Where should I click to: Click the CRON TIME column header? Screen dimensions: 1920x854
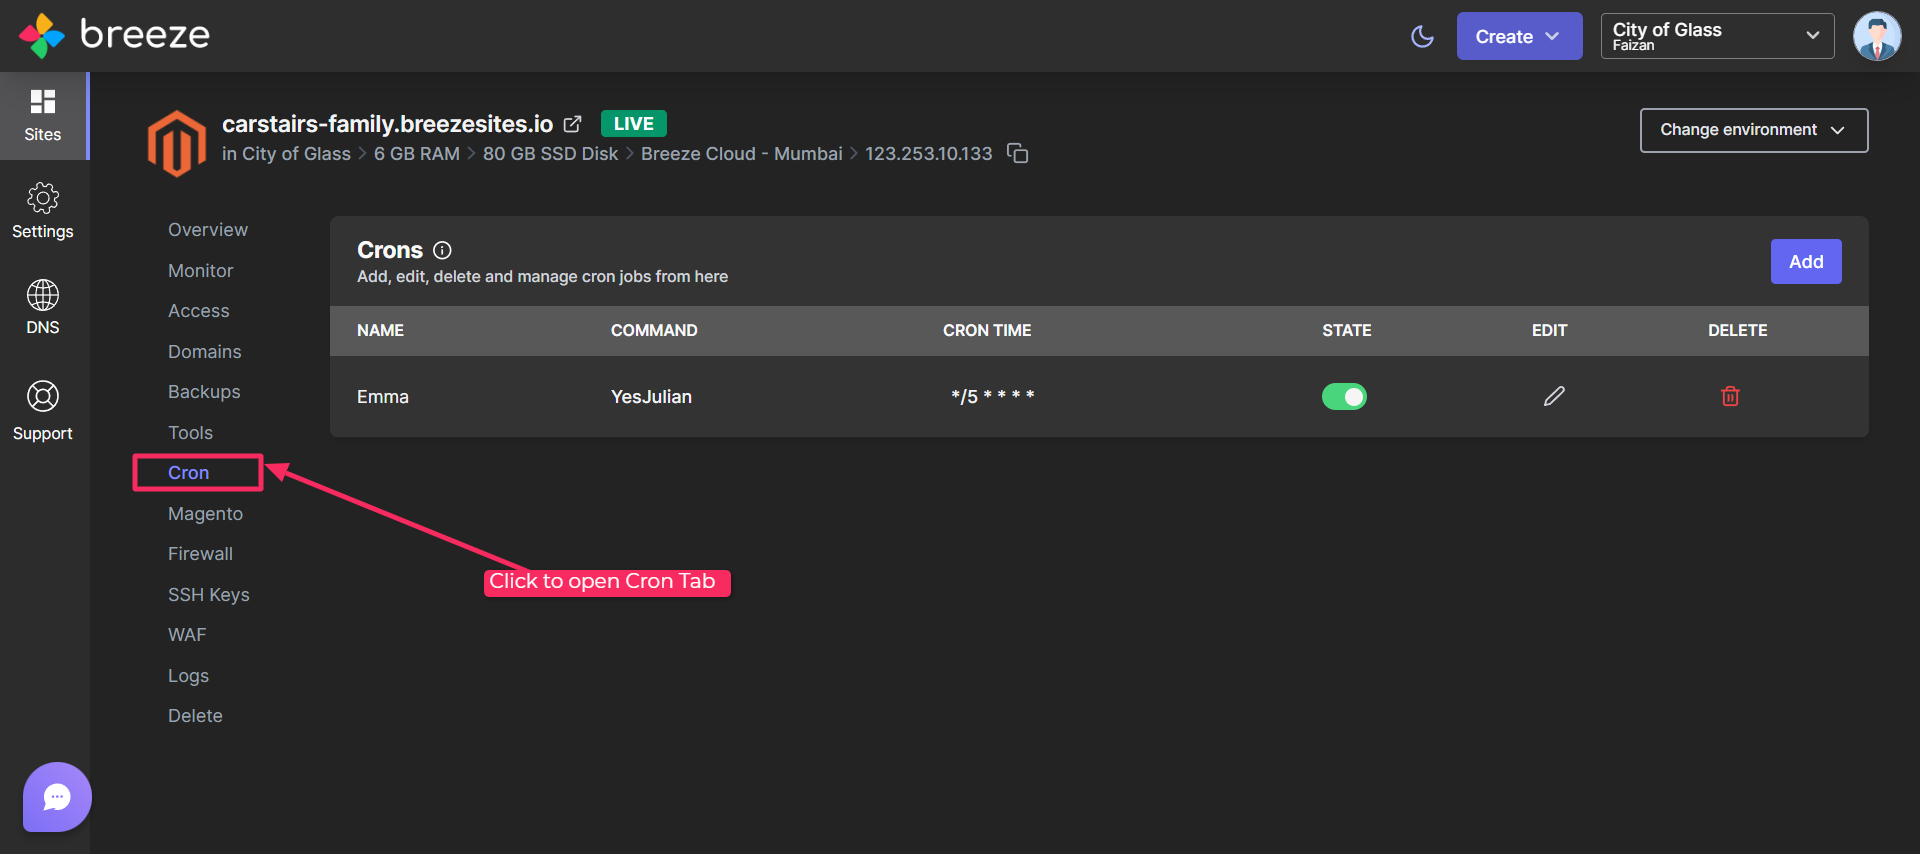(987, 330)
